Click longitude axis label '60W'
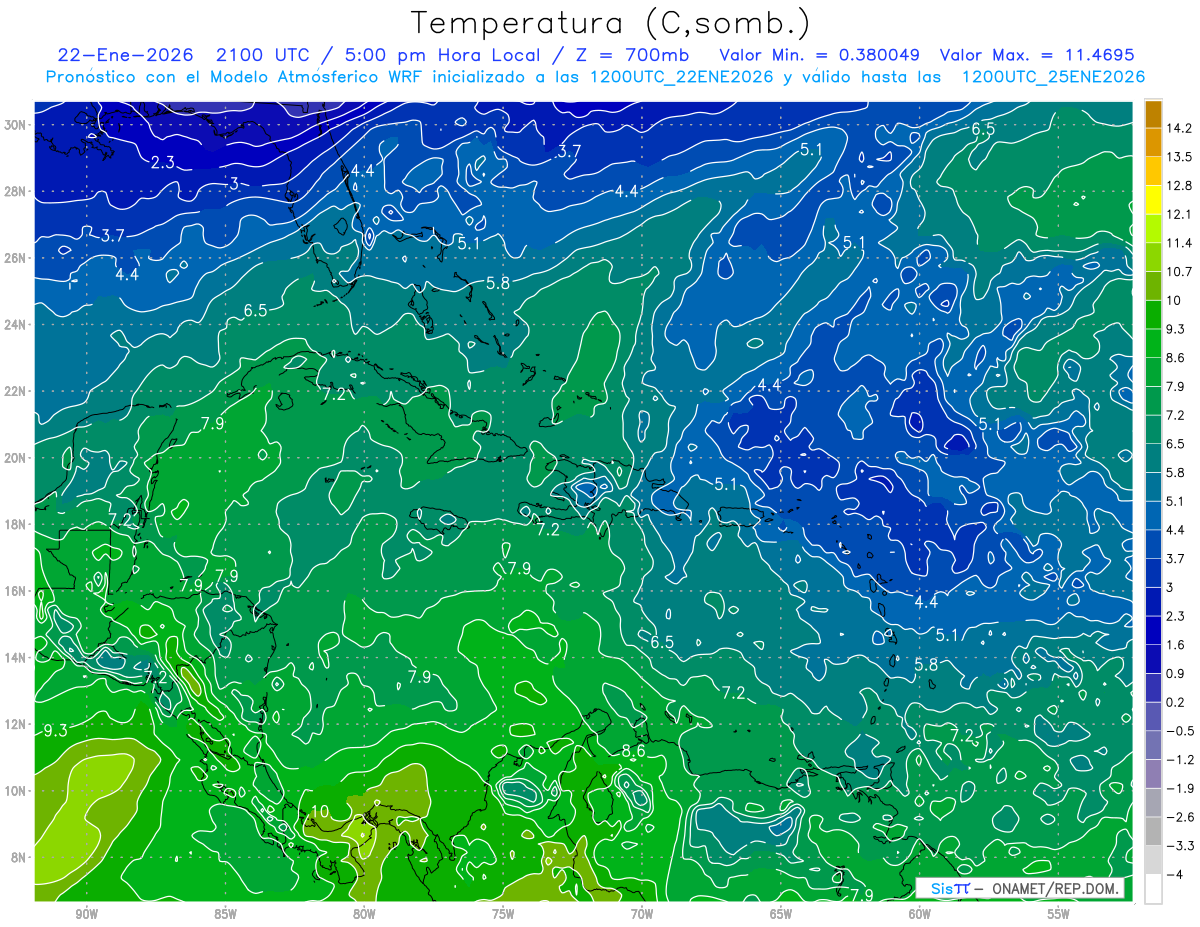Screen dimensions: 1200x927 click(x=920, y=914)
